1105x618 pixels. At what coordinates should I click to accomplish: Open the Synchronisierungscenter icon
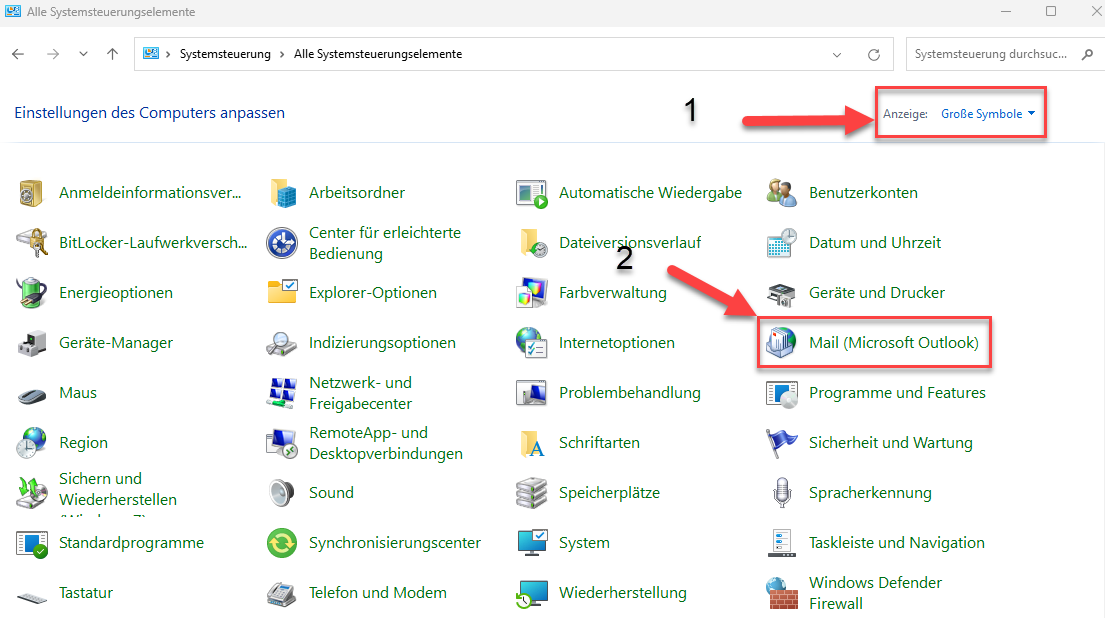point(282,543)
